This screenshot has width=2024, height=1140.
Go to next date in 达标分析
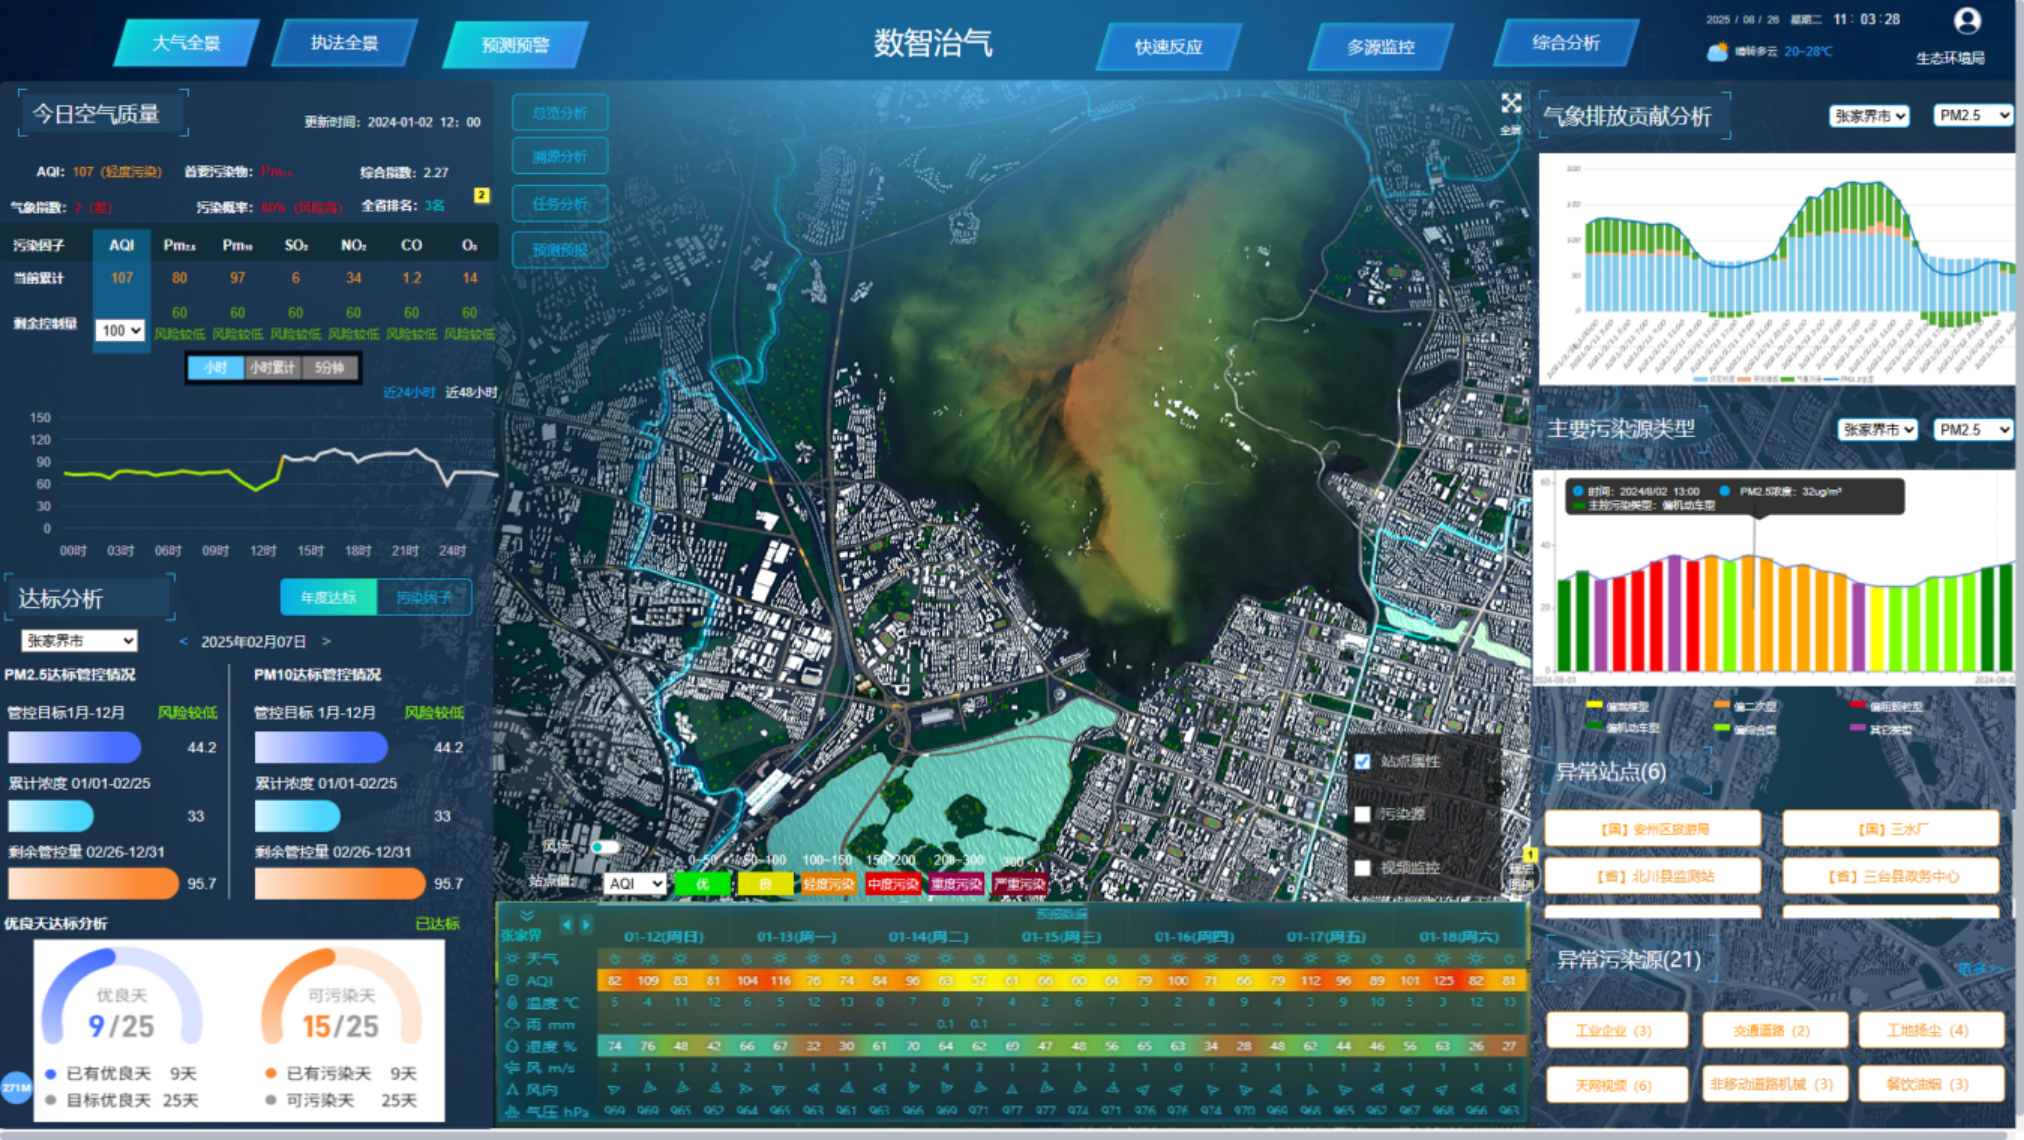point(326,641)
